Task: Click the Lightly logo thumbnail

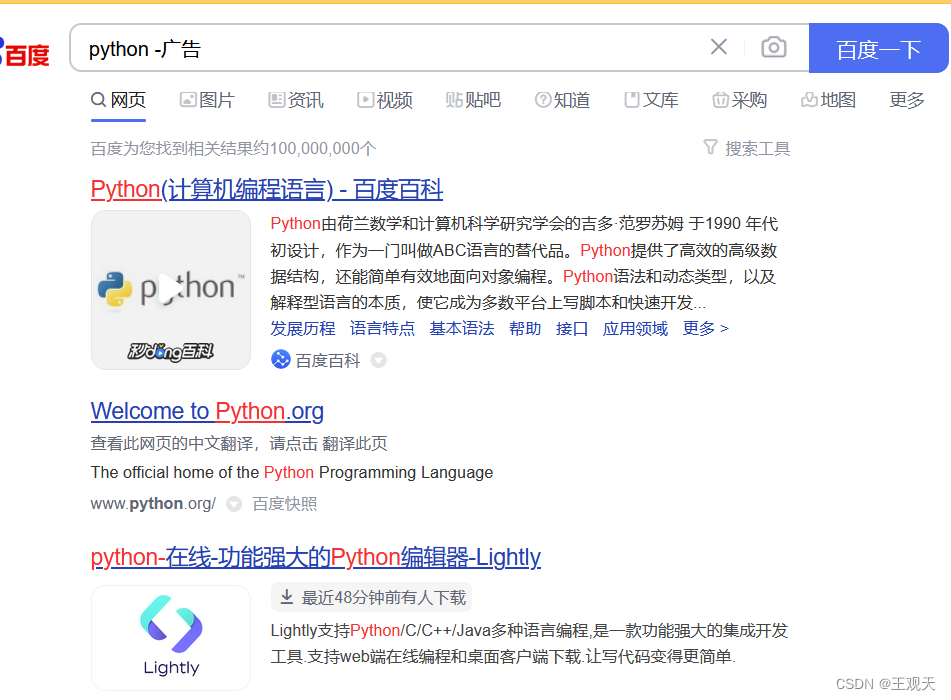Action: click(x=171, y=638)
